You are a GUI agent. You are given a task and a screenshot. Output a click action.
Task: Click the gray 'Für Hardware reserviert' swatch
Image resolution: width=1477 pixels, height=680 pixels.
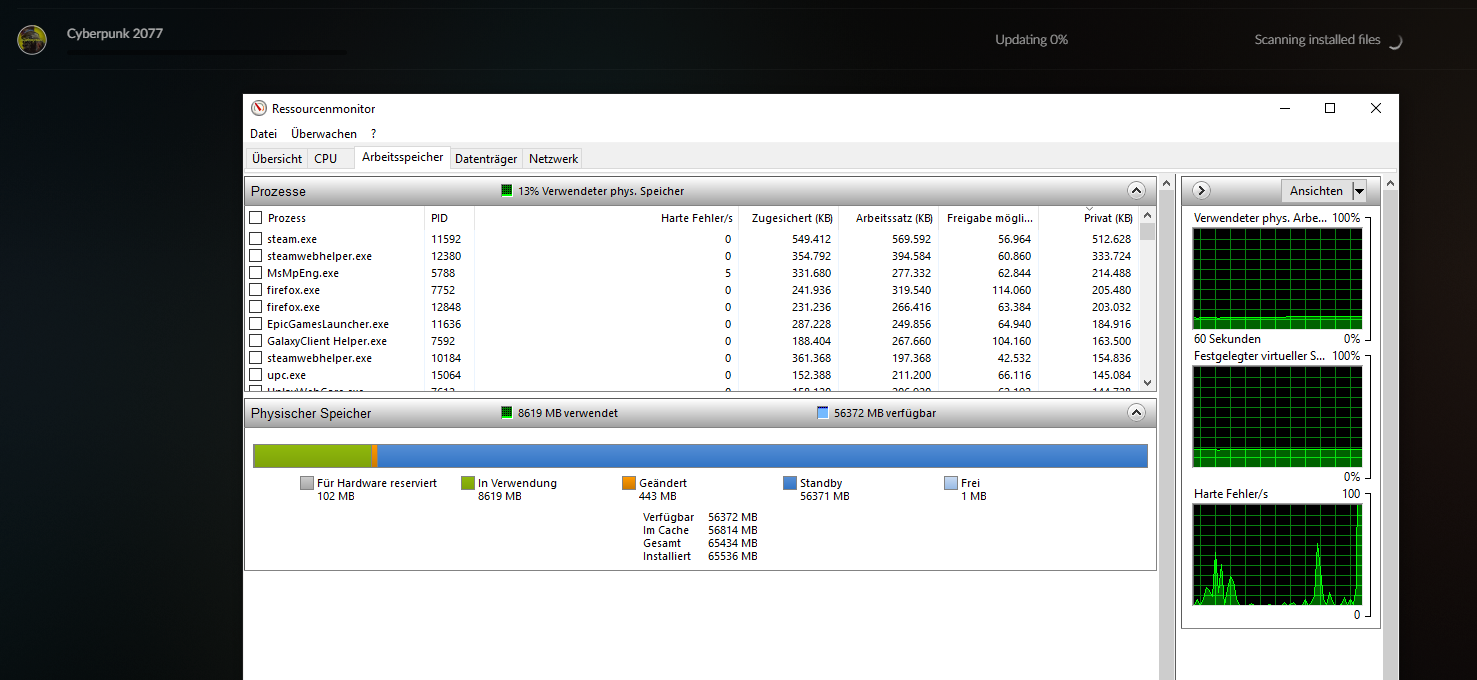click(307, 483)
